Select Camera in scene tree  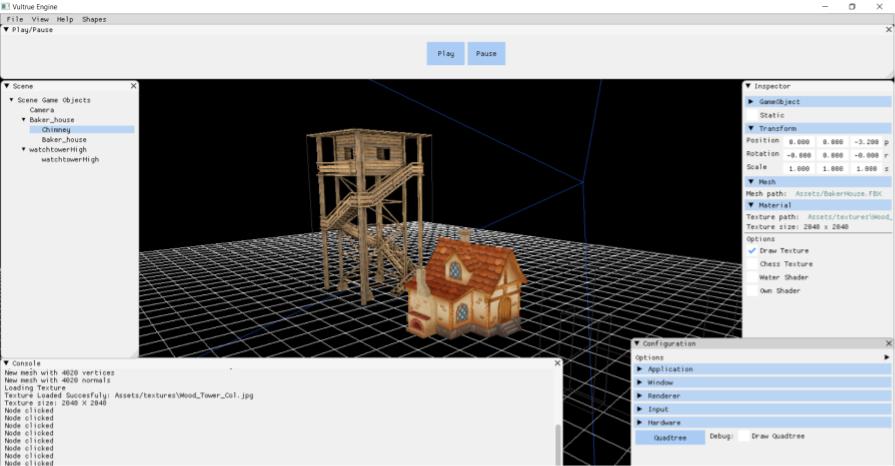[42, 110]
